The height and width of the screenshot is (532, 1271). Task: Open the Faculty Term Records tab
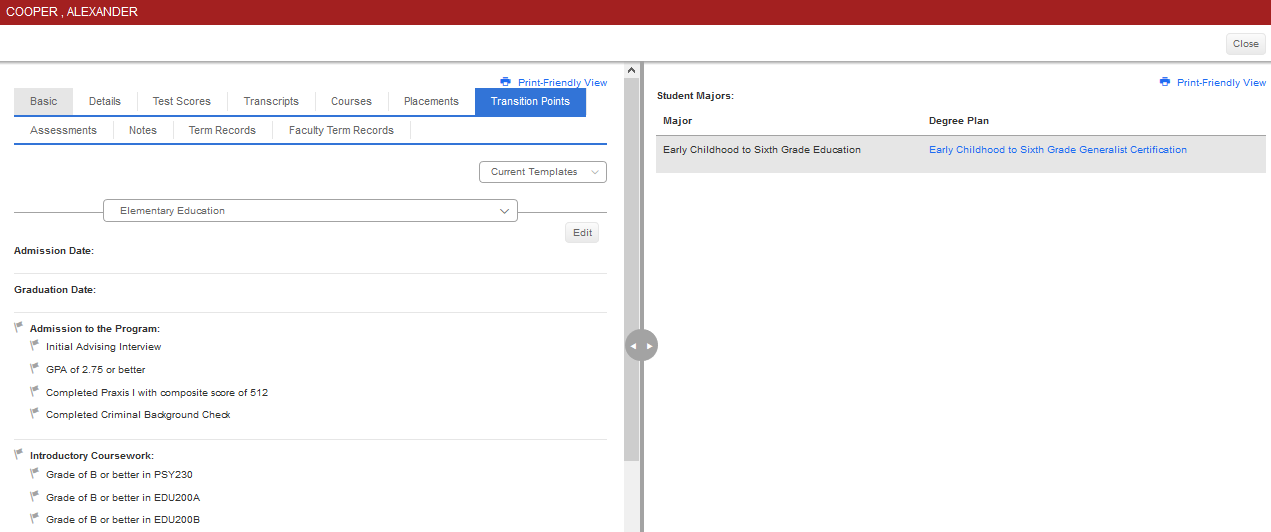click(341, 130)
